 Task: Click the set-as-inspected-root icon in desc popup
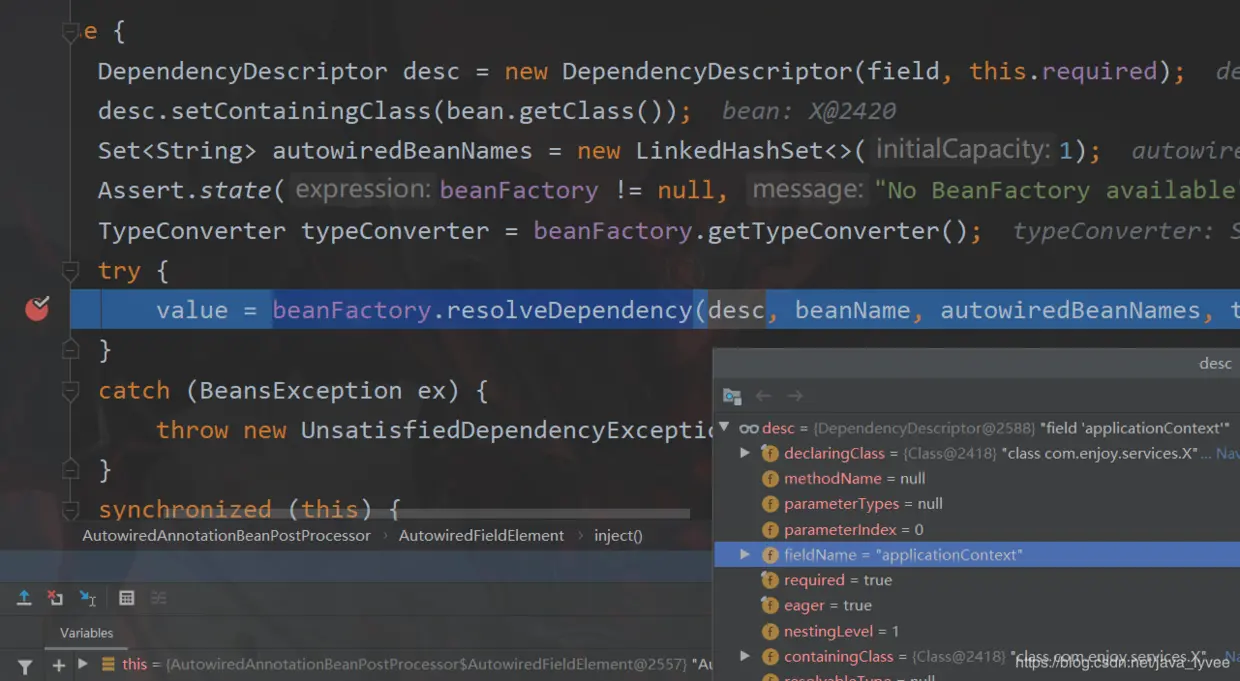point(732,396)
